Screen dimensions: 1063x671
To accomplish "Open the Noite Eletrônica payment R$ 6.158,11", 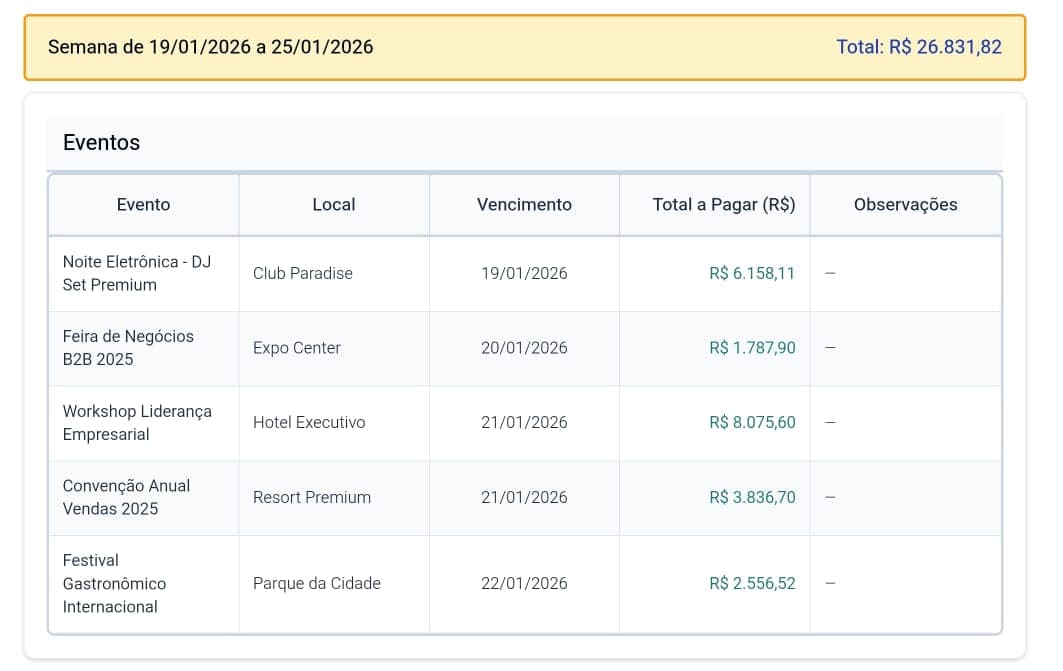I will 752,273.
